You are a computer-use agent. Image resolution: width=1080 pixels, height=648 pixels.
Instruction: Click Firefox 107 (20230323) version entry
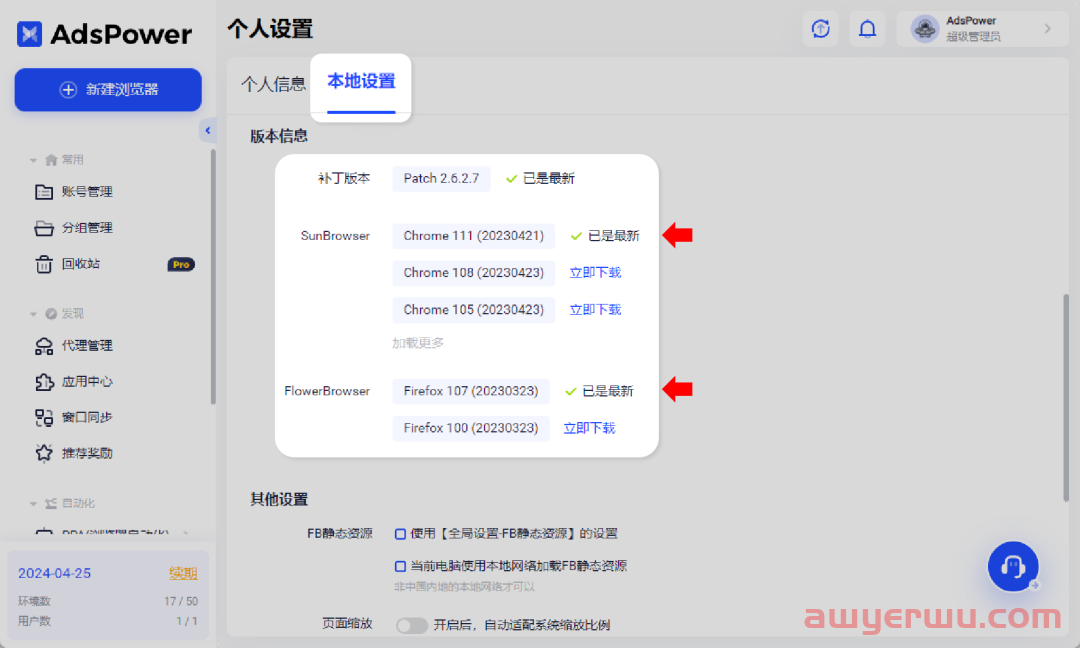(x=471, y=391)
